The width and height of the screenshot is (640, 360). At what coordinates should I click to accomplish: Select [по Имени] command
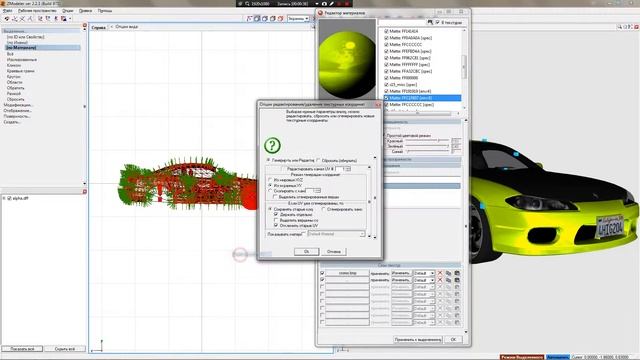tap(17, 42)
